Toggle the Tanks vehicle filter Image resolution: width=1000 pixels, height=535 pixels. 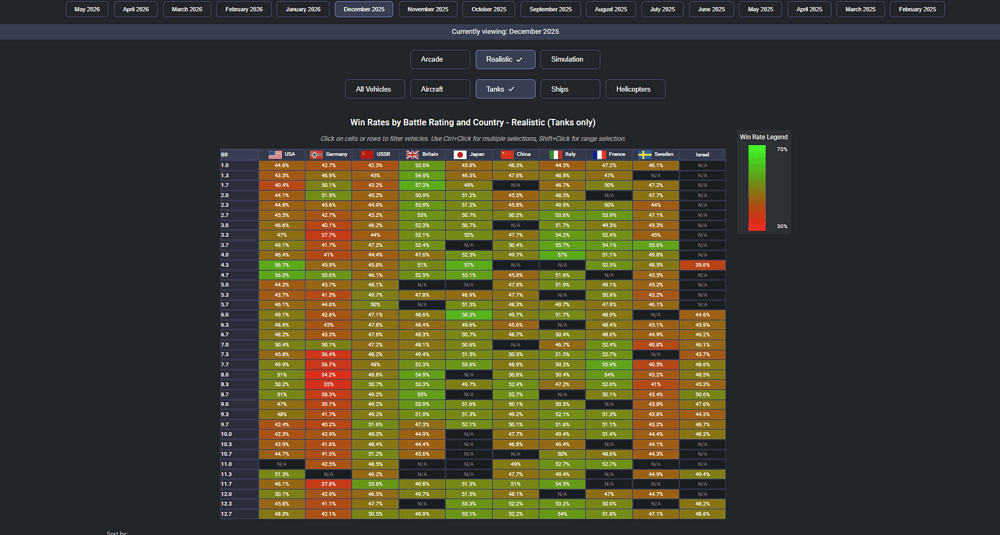click(505, 89)
